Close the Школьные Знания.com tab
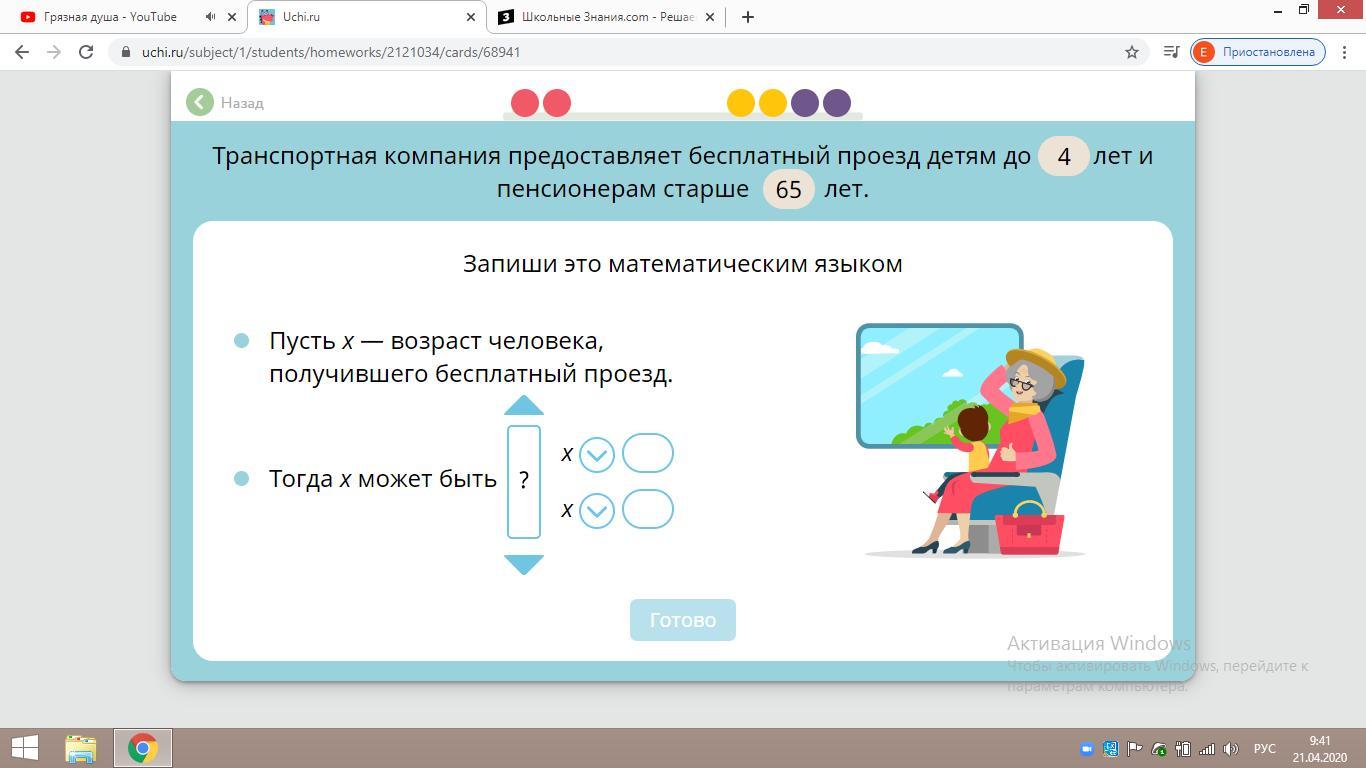This screenshot has height=768, width=1366. tap(711, 17)
